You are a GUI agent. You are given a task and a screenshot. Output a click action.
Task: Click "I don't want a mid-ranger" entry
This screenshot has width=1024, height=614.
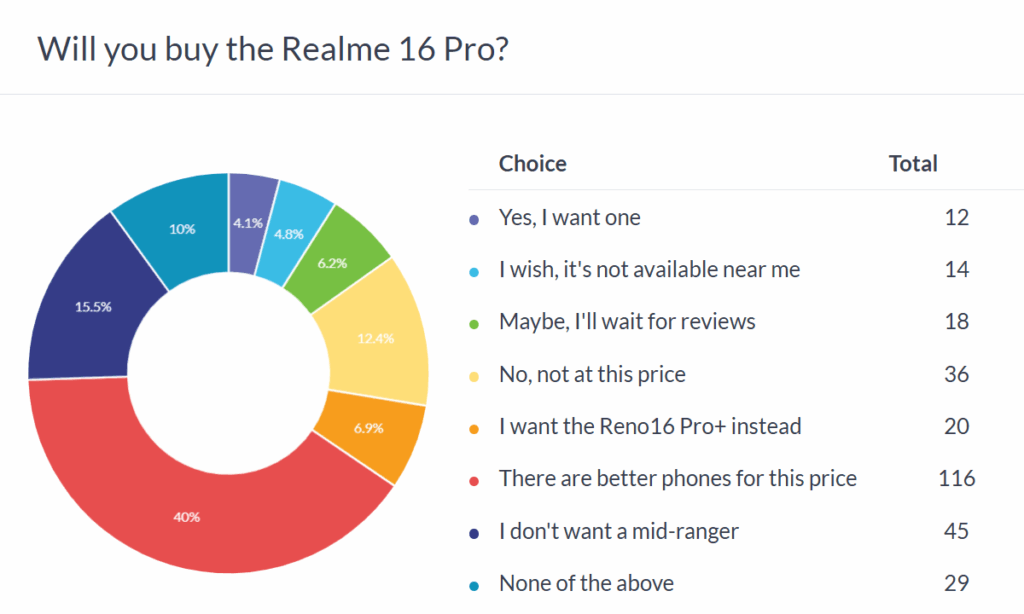[618, 531]
